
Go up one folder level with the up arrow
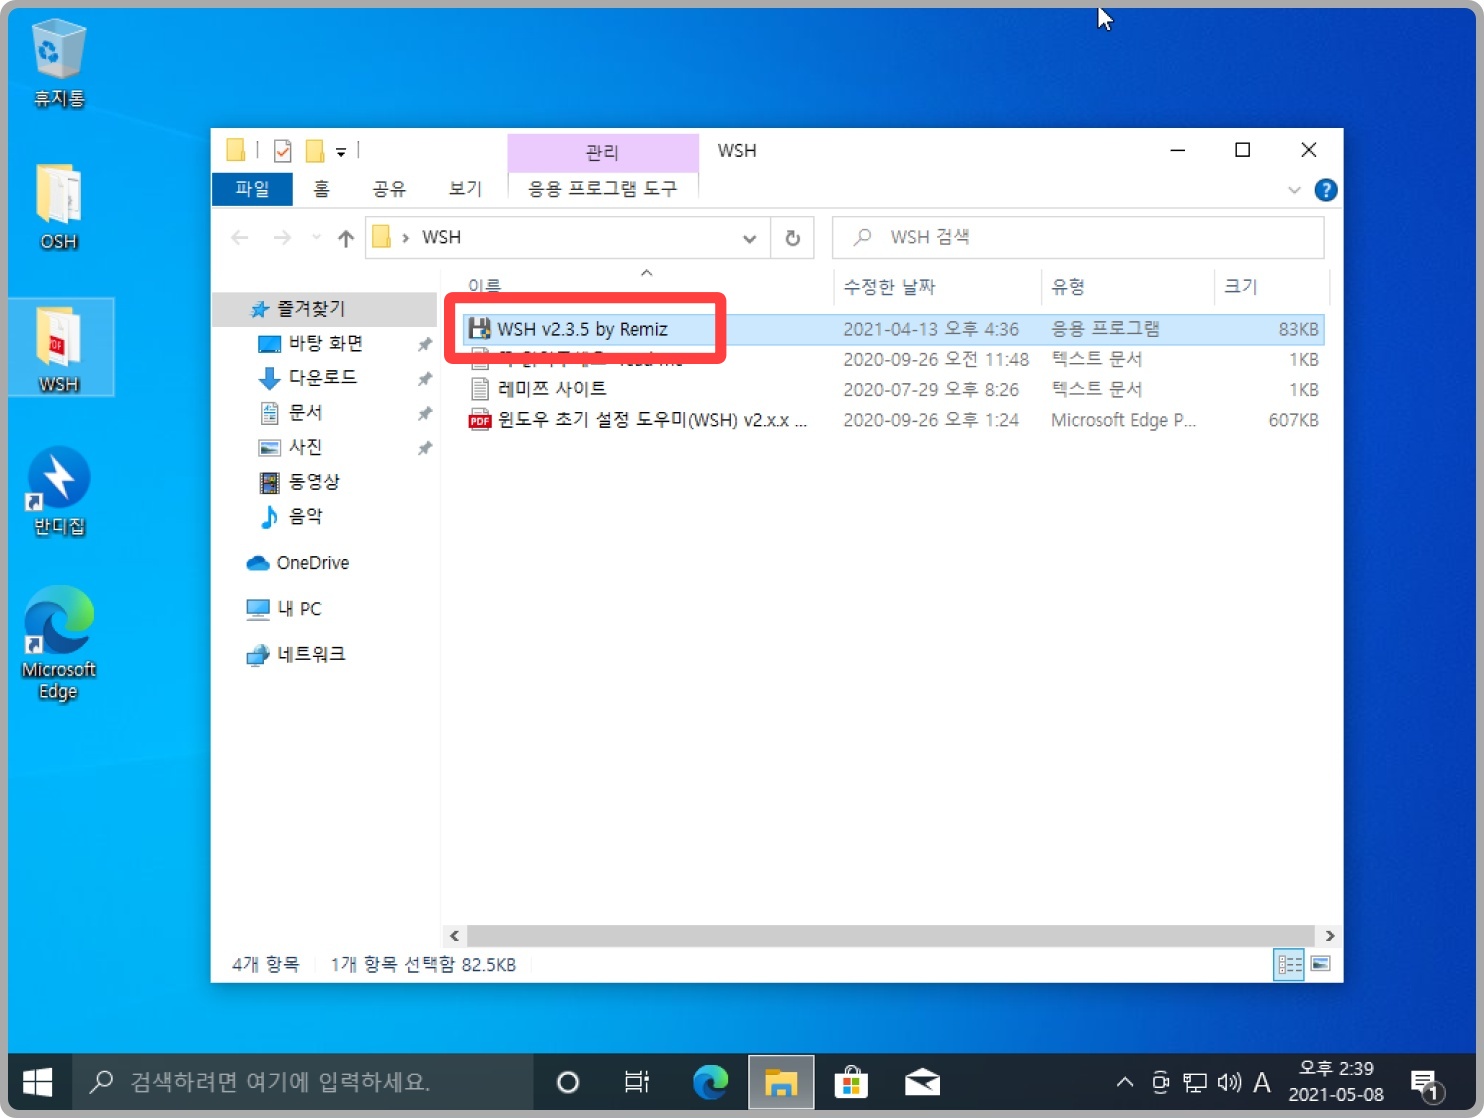coord(345,237)
